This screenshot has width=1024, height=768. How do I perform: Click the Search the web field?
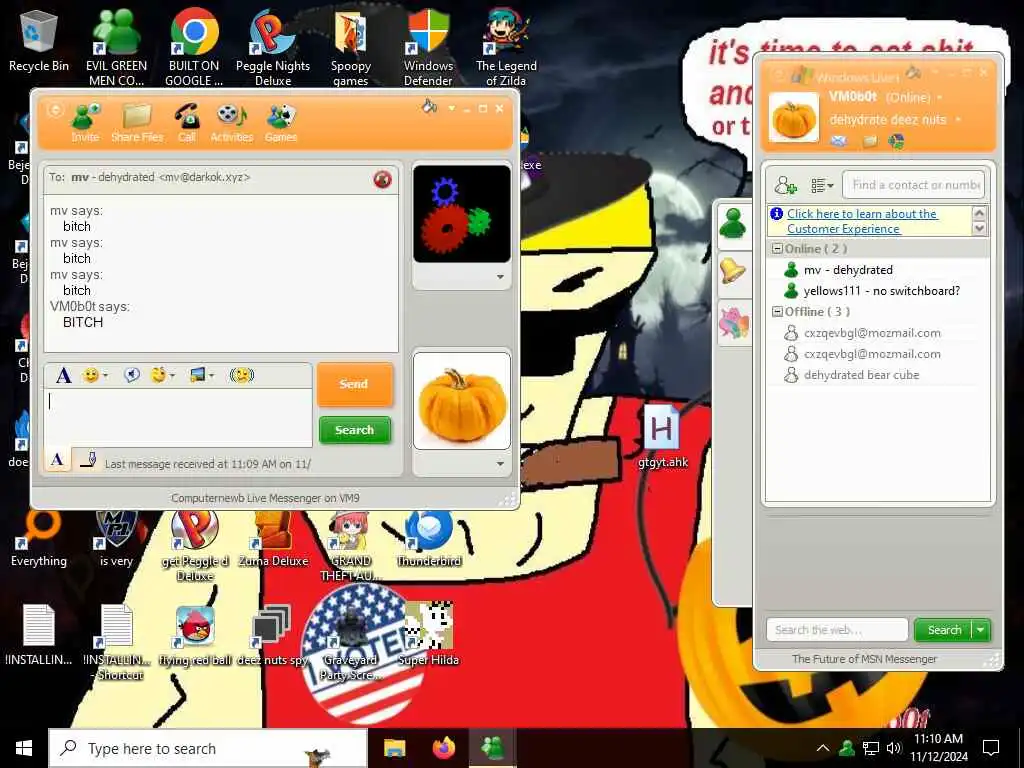837,630
